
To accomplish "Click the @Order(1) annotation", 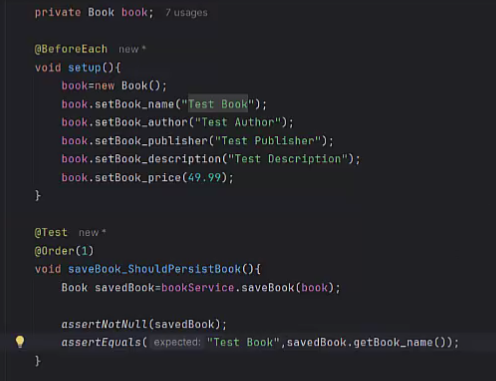I will pos(64,251).
